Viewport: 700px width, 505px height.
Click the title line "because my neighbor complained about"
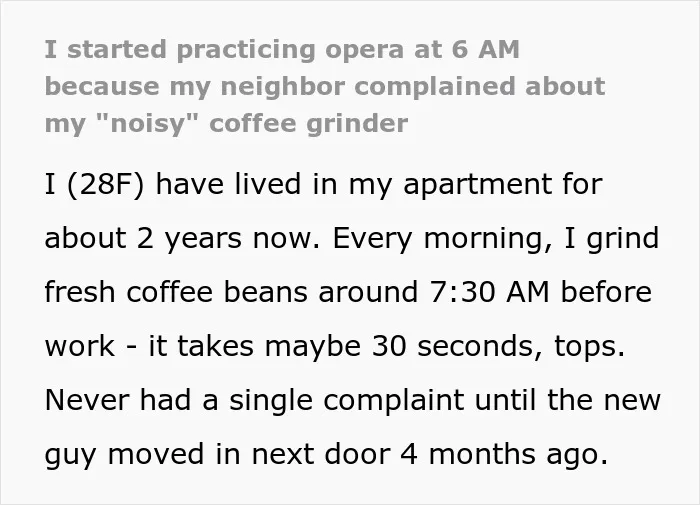[x=325, y=87]
